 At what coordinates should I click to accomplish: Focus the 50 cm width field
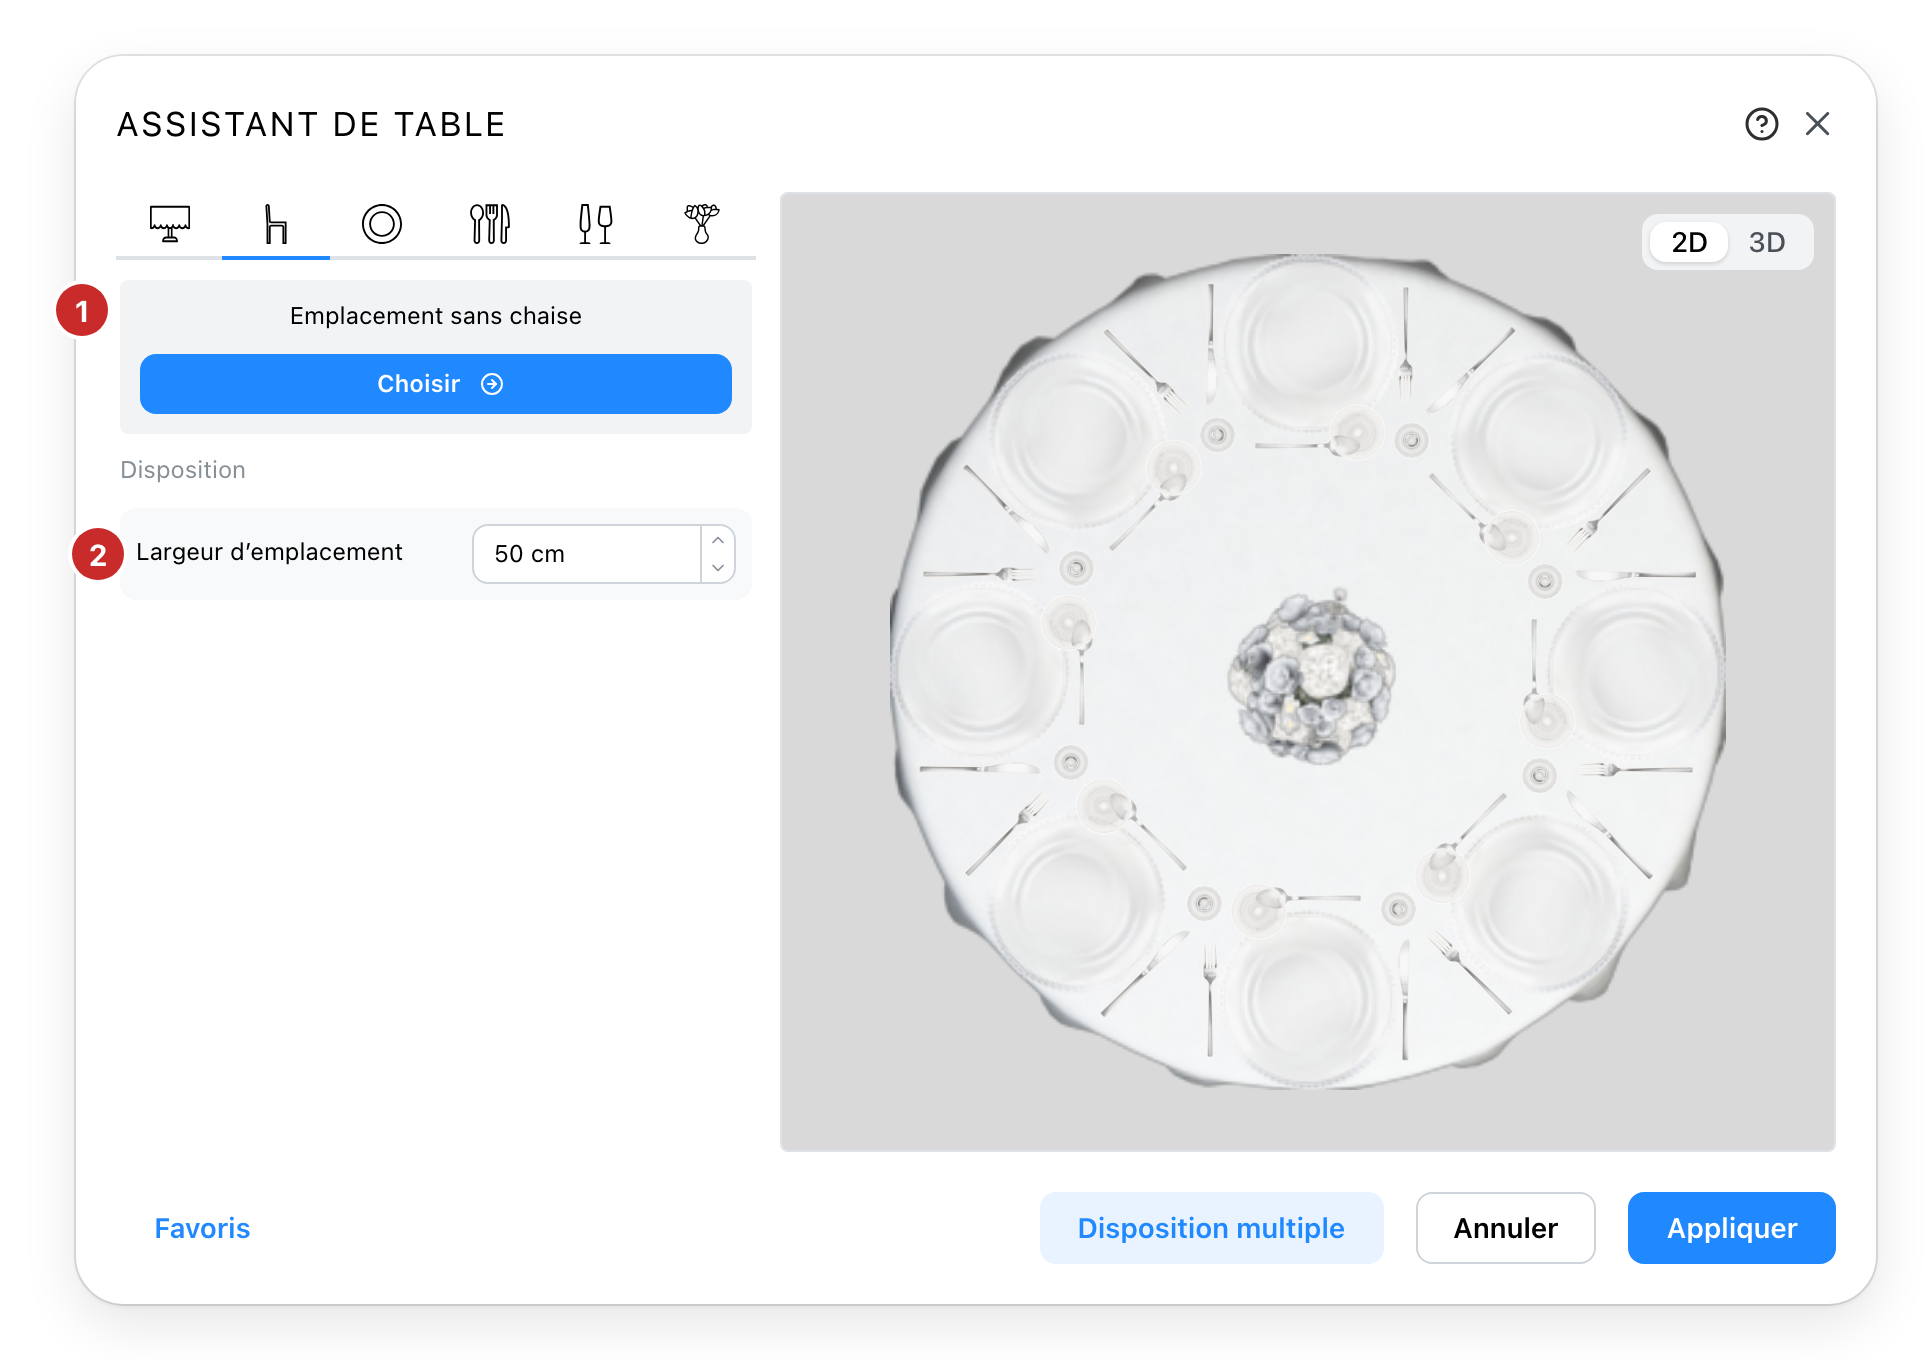[587, 554]
